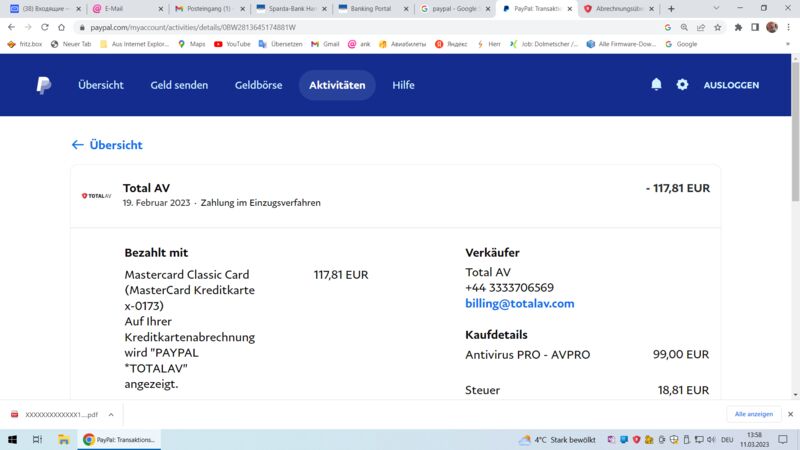Open the browser extensions puzzle icon
This screenshot has width=800, height=450.
pyautogui.click(x=738, y=28)
